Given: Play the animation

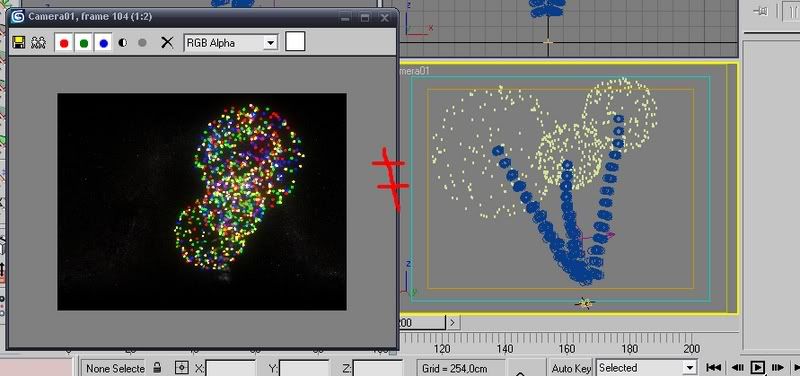Looking at the screenshot, I should point(758,367).
